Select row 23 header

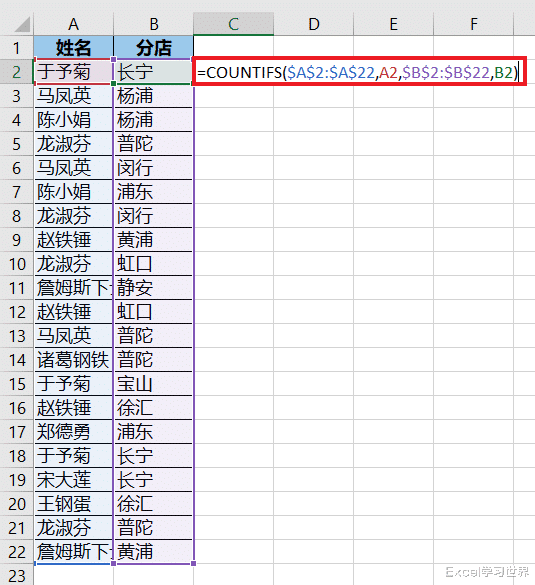tap(16, 575)
